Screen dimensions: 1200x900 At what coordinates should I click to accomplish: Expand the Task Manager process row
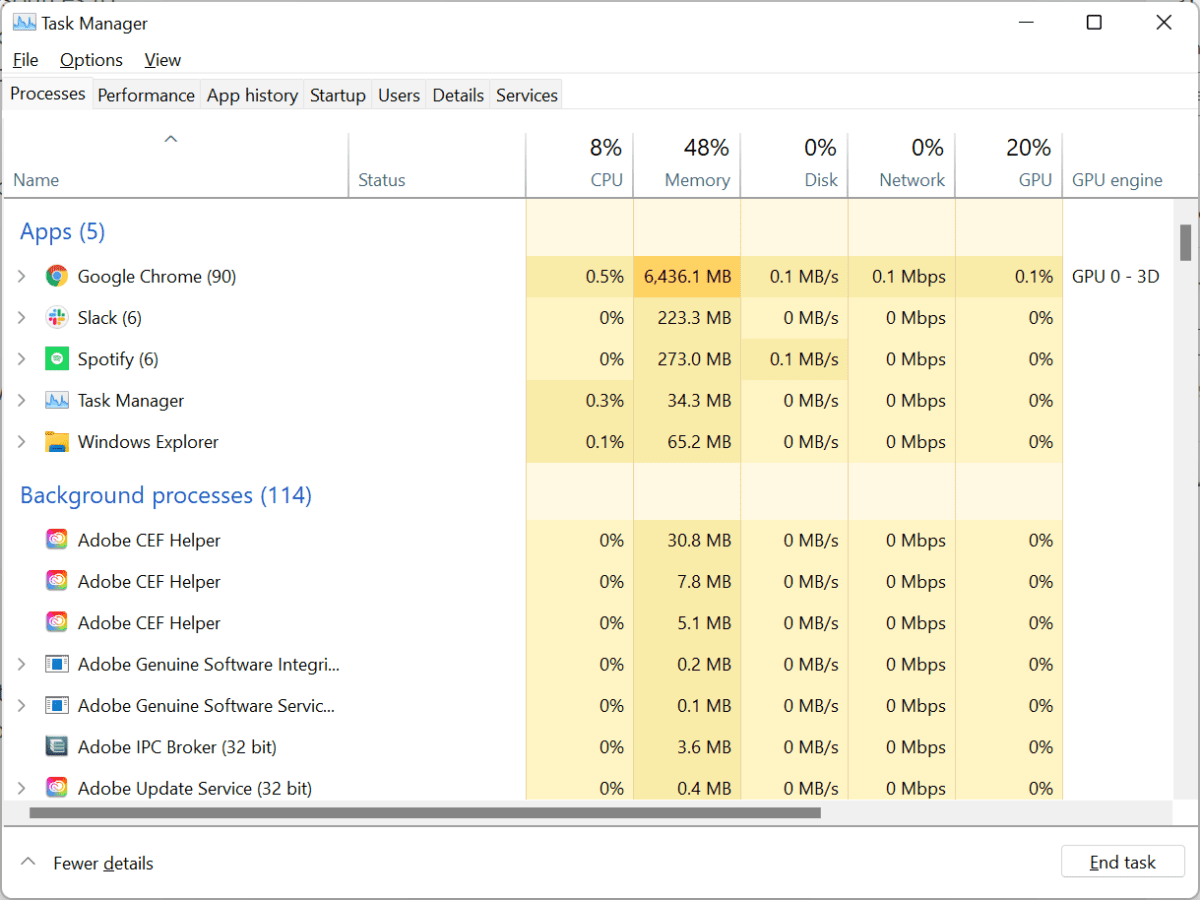[22, 400]
